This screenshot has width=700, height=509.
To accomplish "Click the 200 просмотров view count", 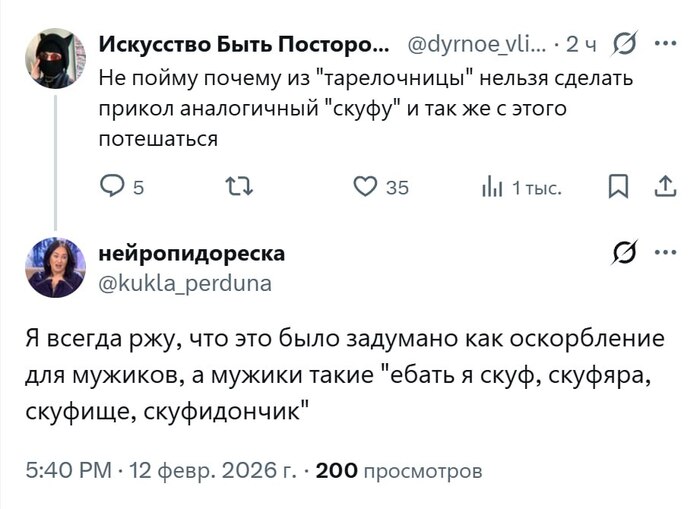I will 399,470.
